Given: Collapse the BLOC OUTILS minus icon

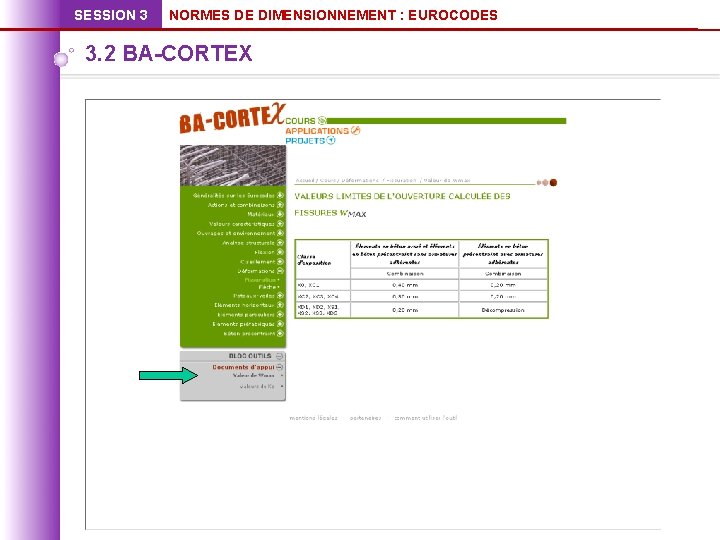Looking at the screenshot, I should [280, 356].
